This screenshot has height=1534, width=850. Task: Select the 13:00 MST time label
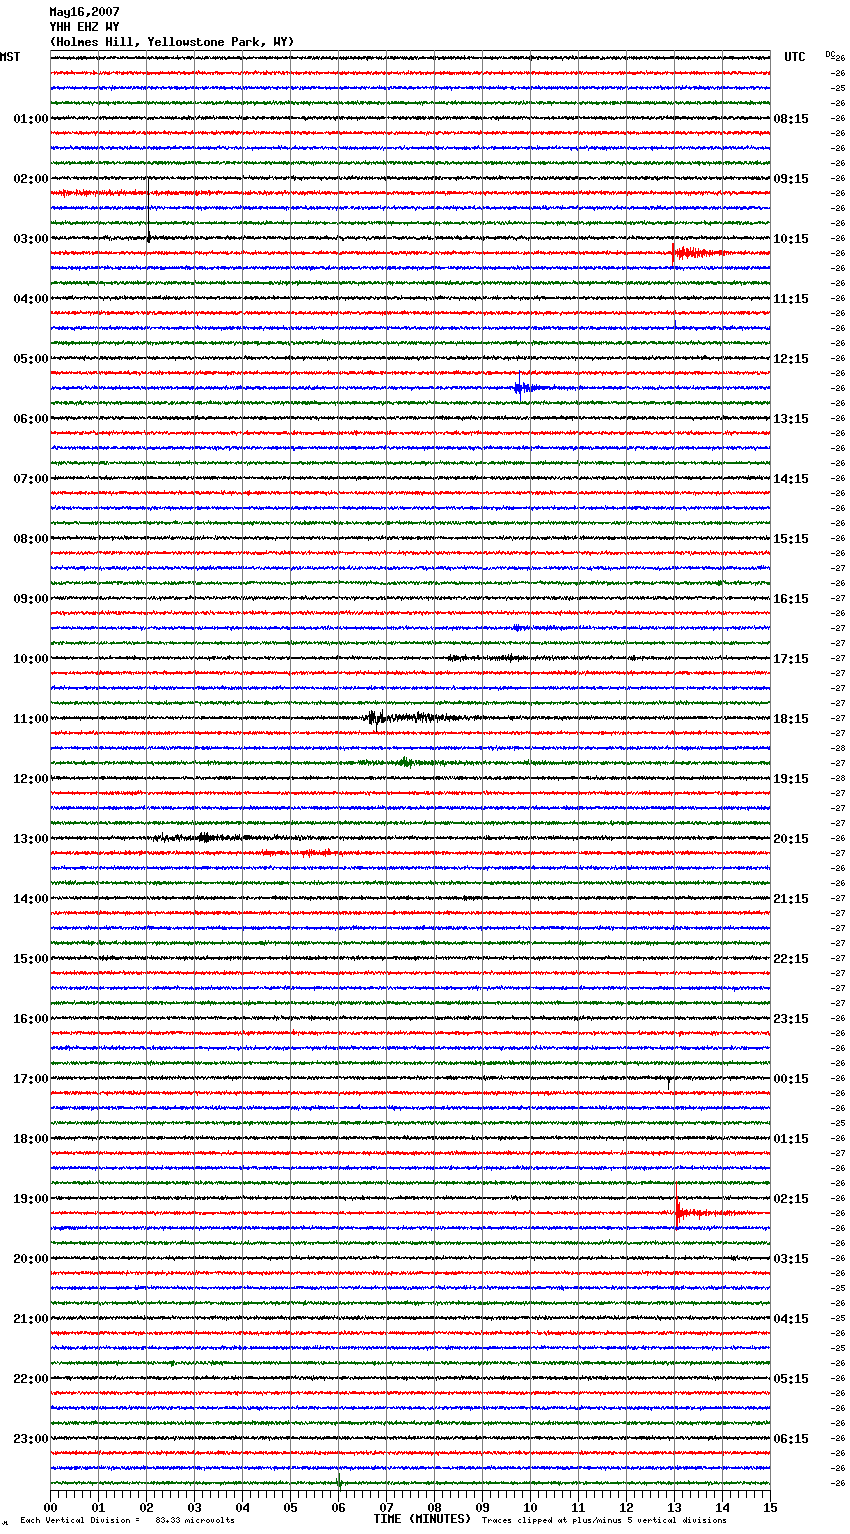pos(30,839)
